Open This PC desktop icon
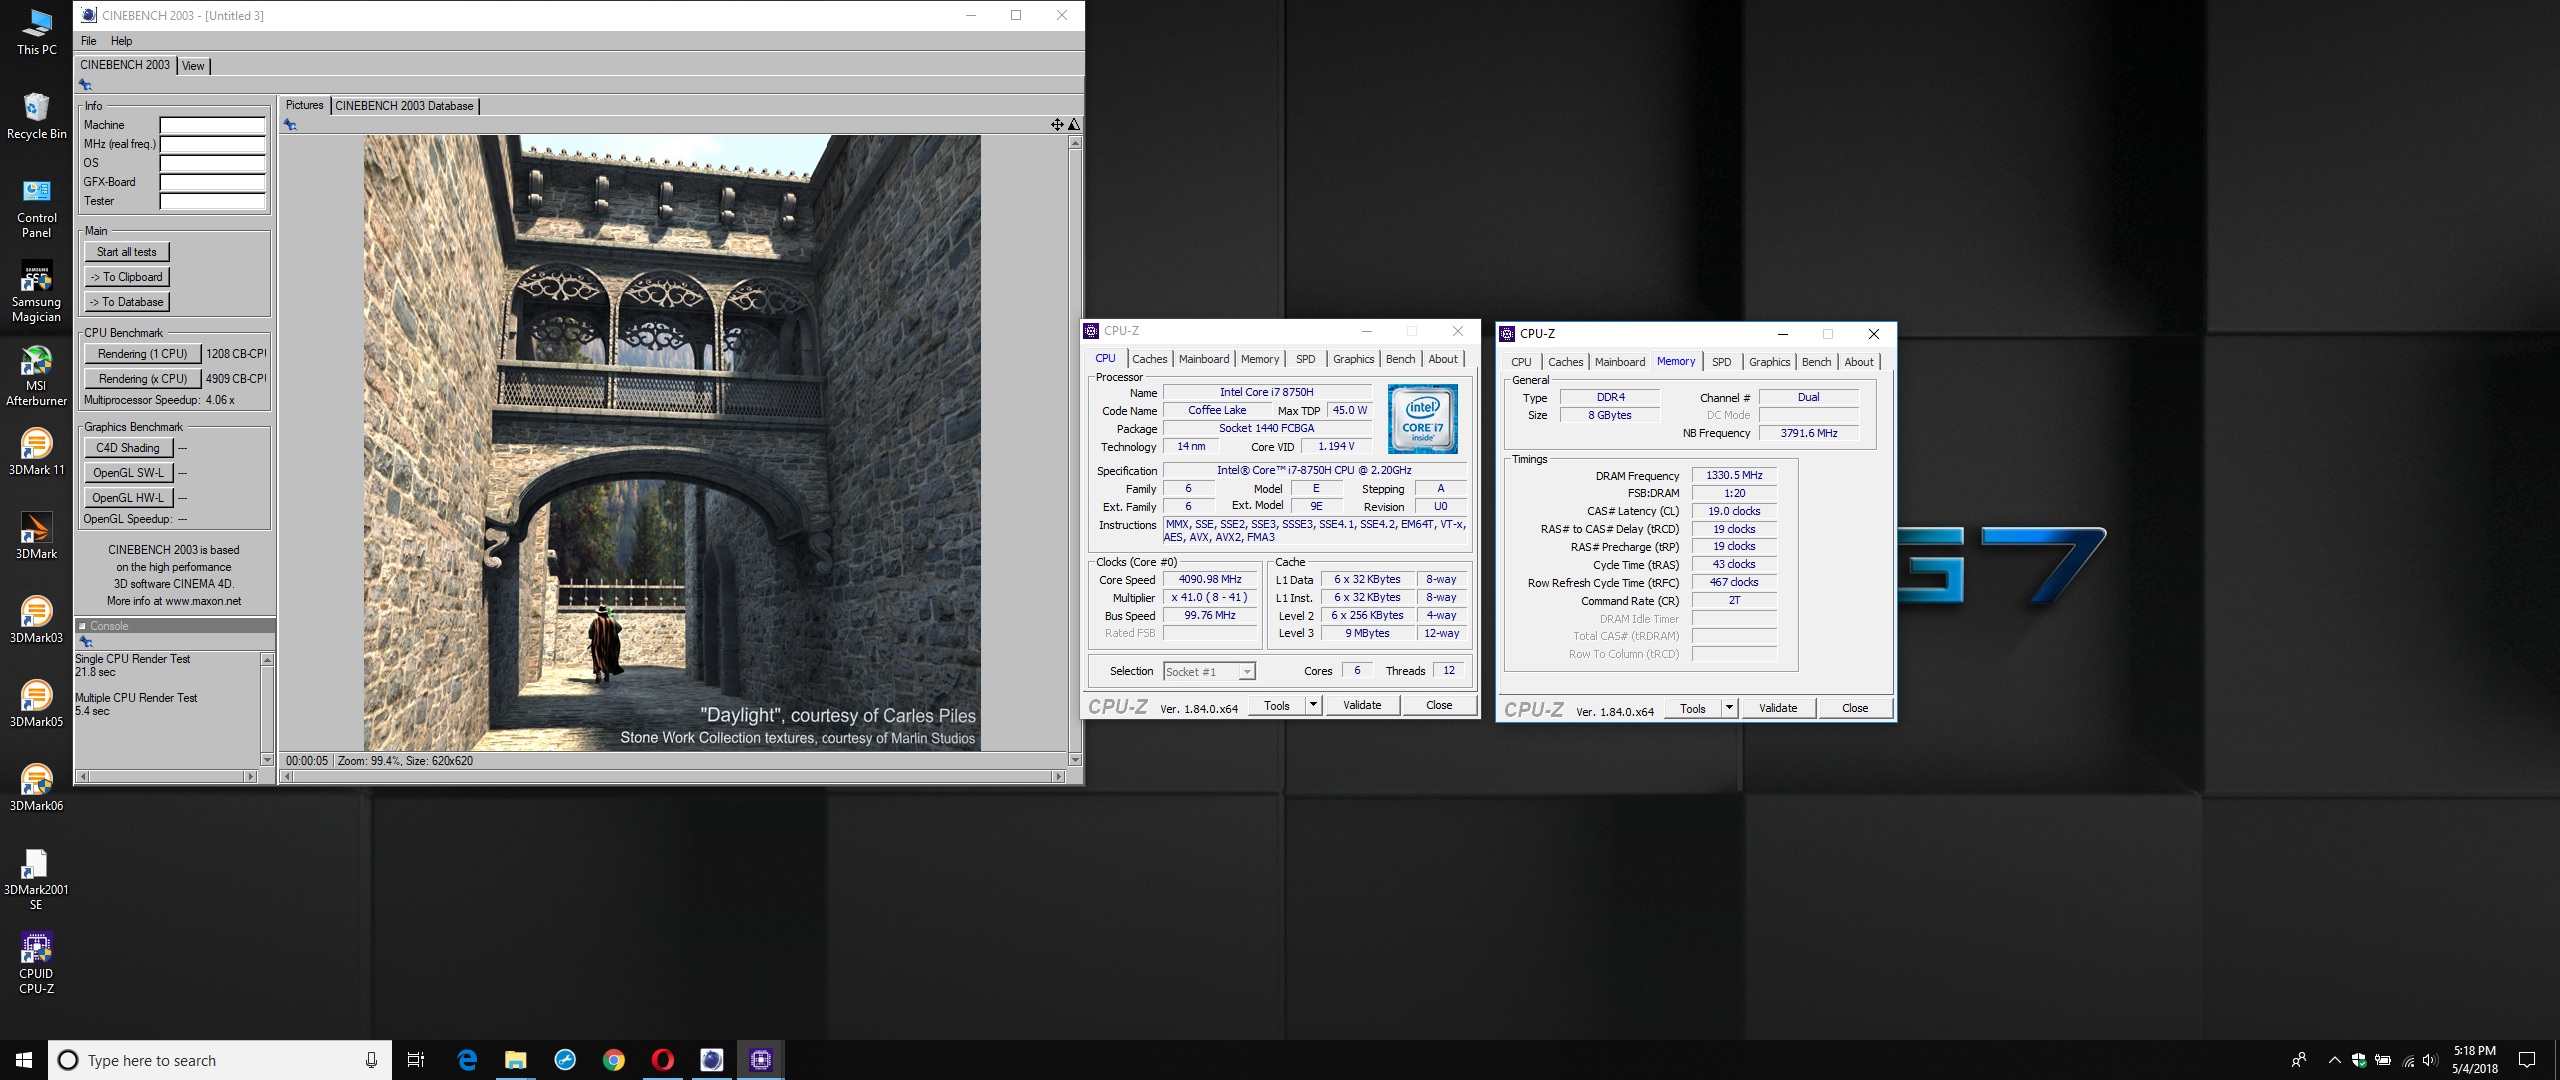Screen dimensions: 2560x1080 coord(36,31)
